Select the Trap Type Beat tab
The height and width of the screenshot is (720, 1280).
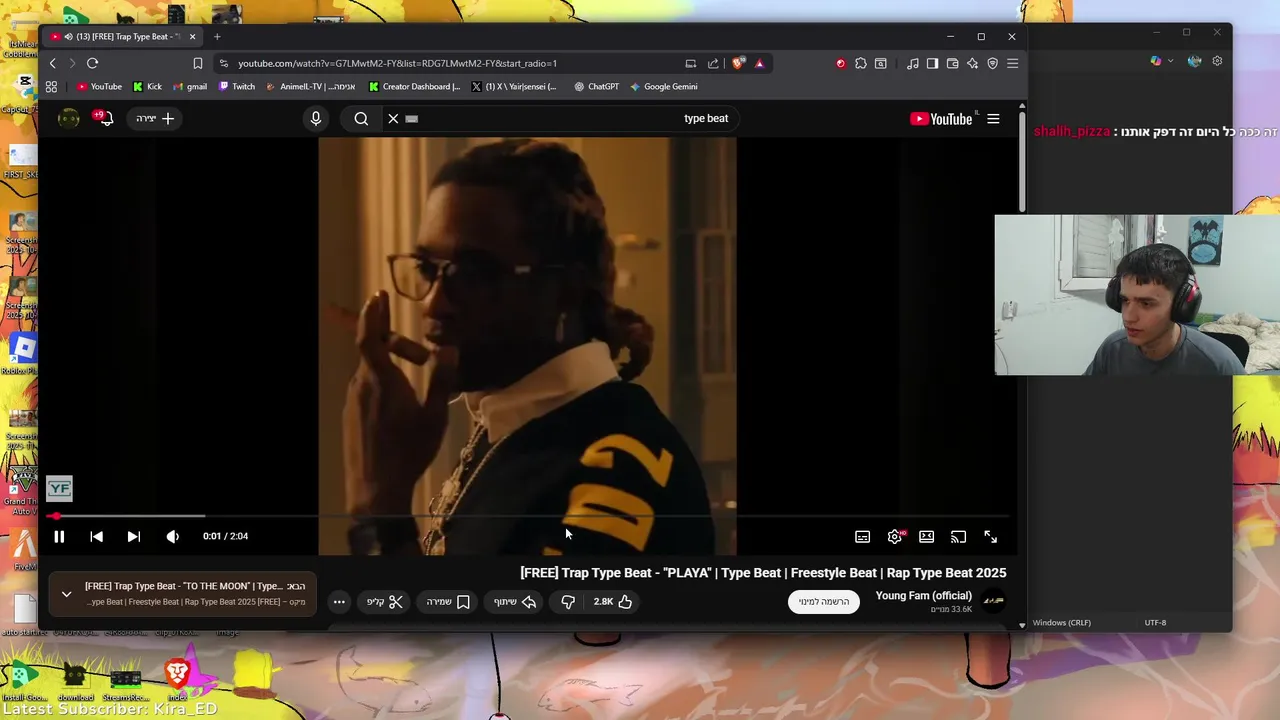[124, 37]
